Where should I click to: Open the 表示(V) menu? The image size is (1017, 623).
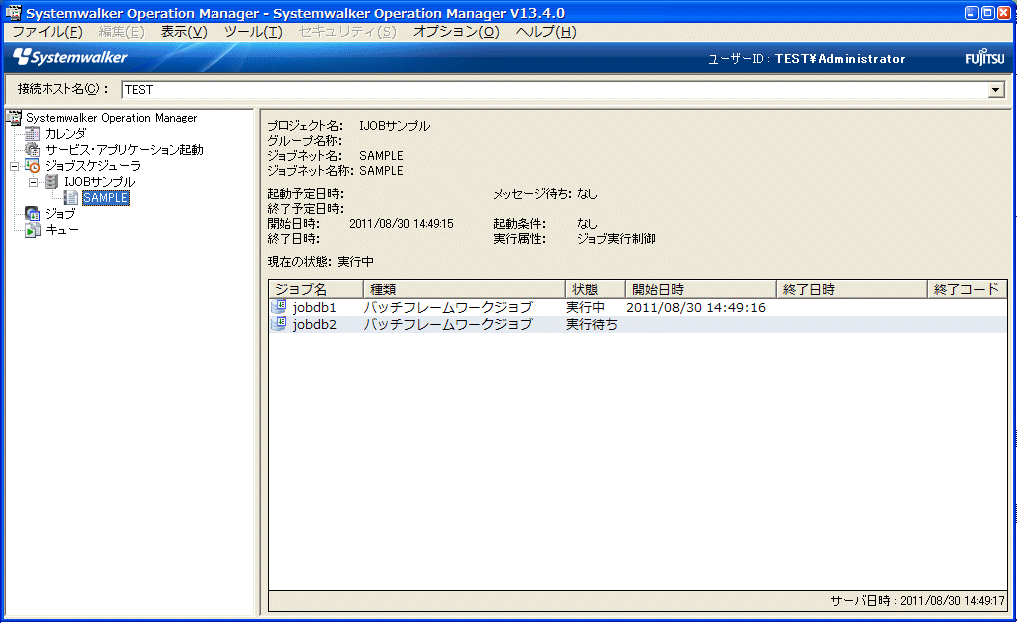pyautogui.click(x=184, y=32)
